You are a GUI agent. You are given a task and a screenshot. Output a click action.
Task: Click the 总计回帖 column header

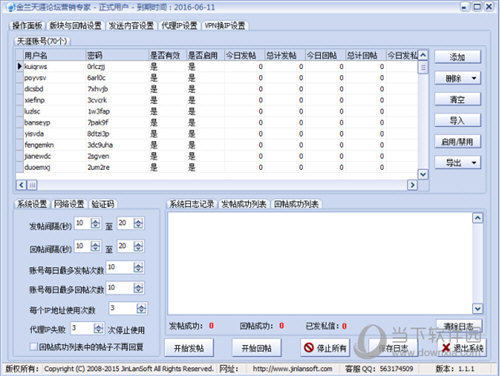pos(366,55)
